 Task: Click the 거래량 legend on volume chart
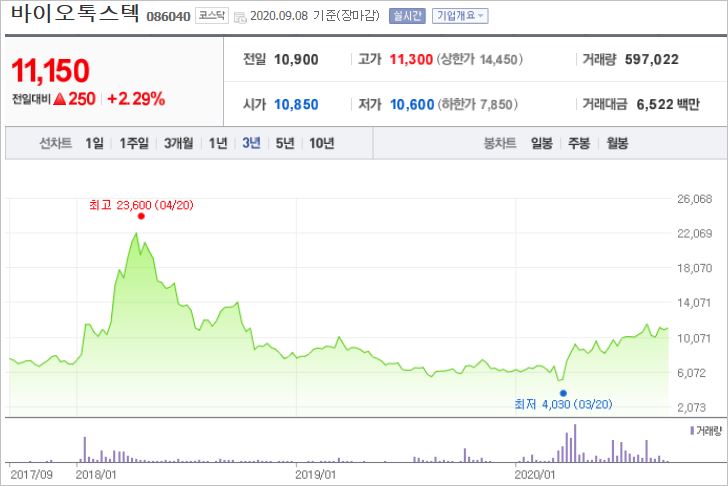tap(706, 431)
